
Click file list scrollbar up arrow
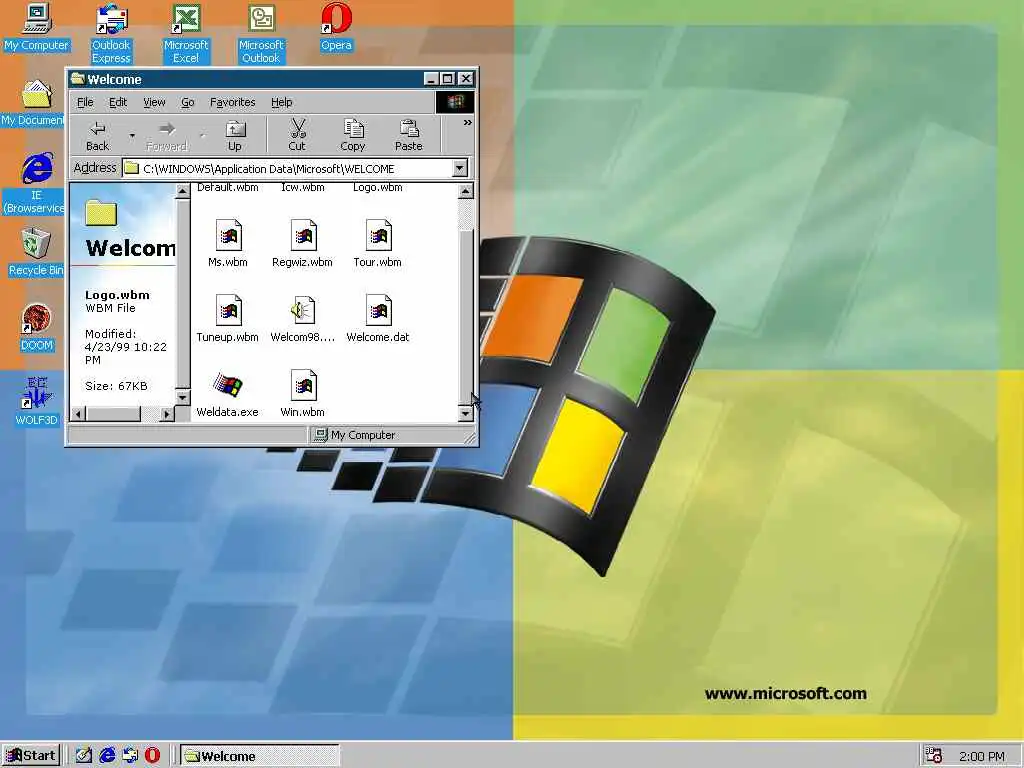(466, 191)
